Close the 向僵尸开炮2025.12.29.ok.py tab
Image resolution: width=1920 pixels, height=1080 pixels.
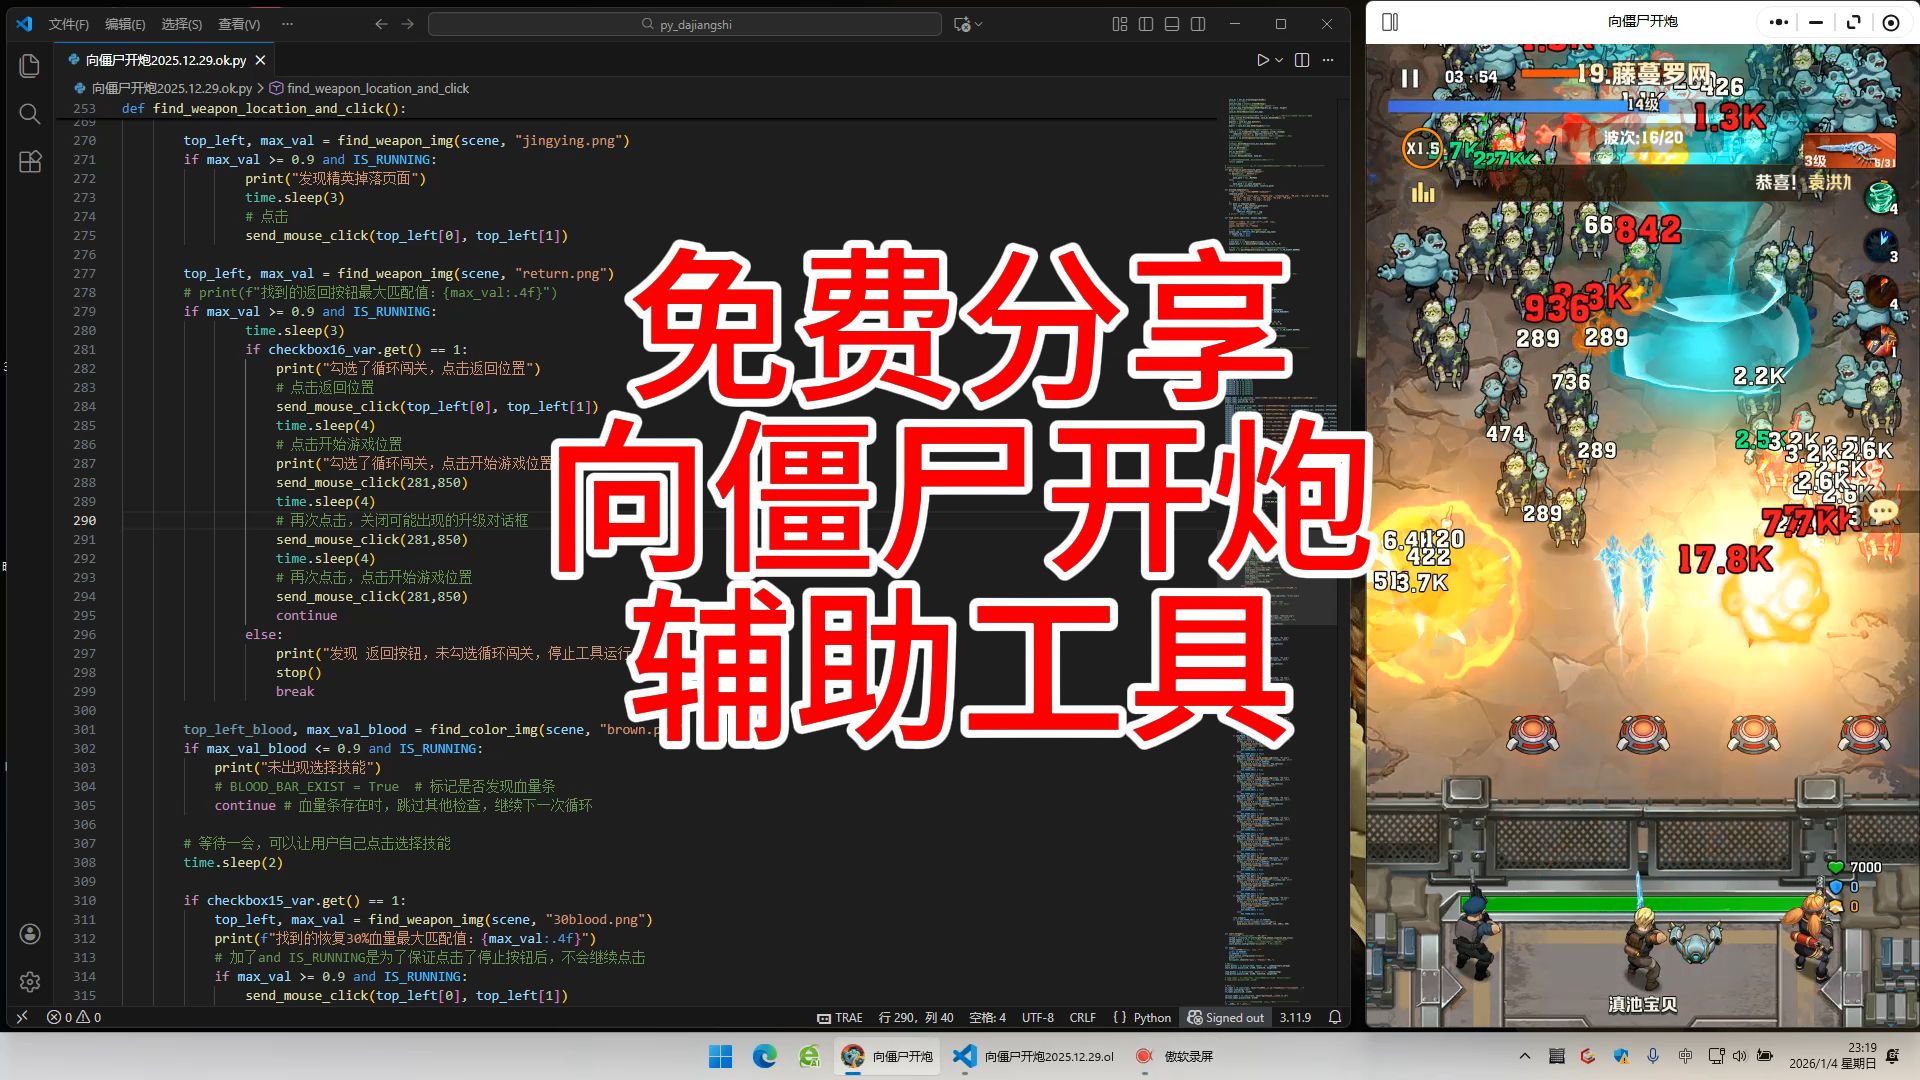[x=260, y=60]
